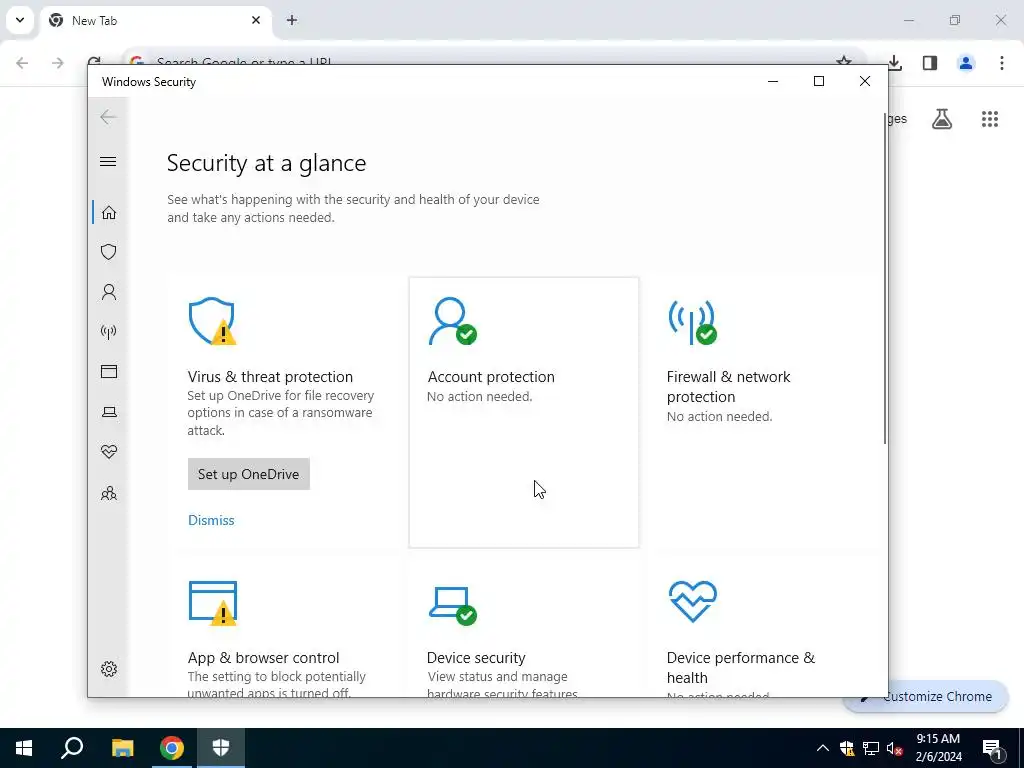Screen dimensions: 1024x768
Task: Switch to Chrome from taskbar
Action: [172, 748]
